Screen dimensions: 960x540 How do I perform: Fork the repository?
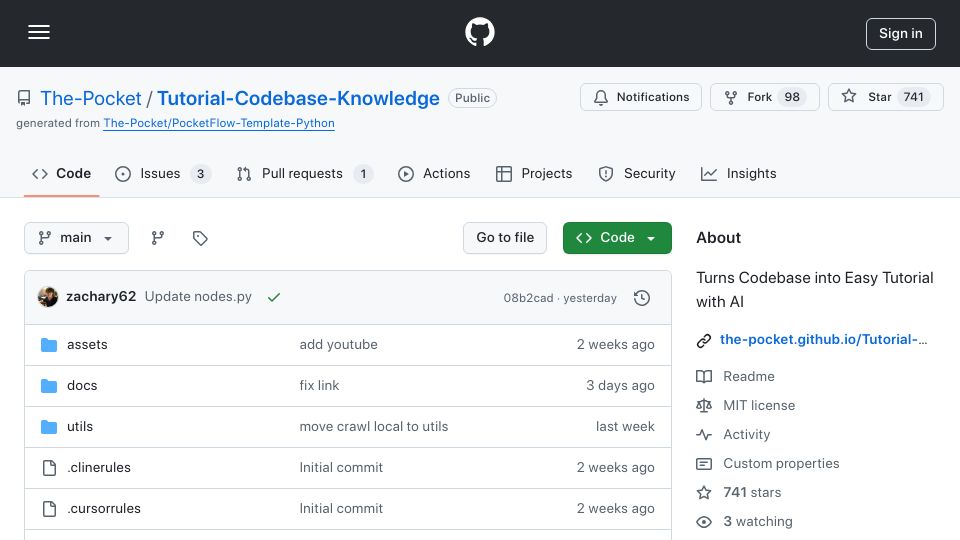(764, 97)
